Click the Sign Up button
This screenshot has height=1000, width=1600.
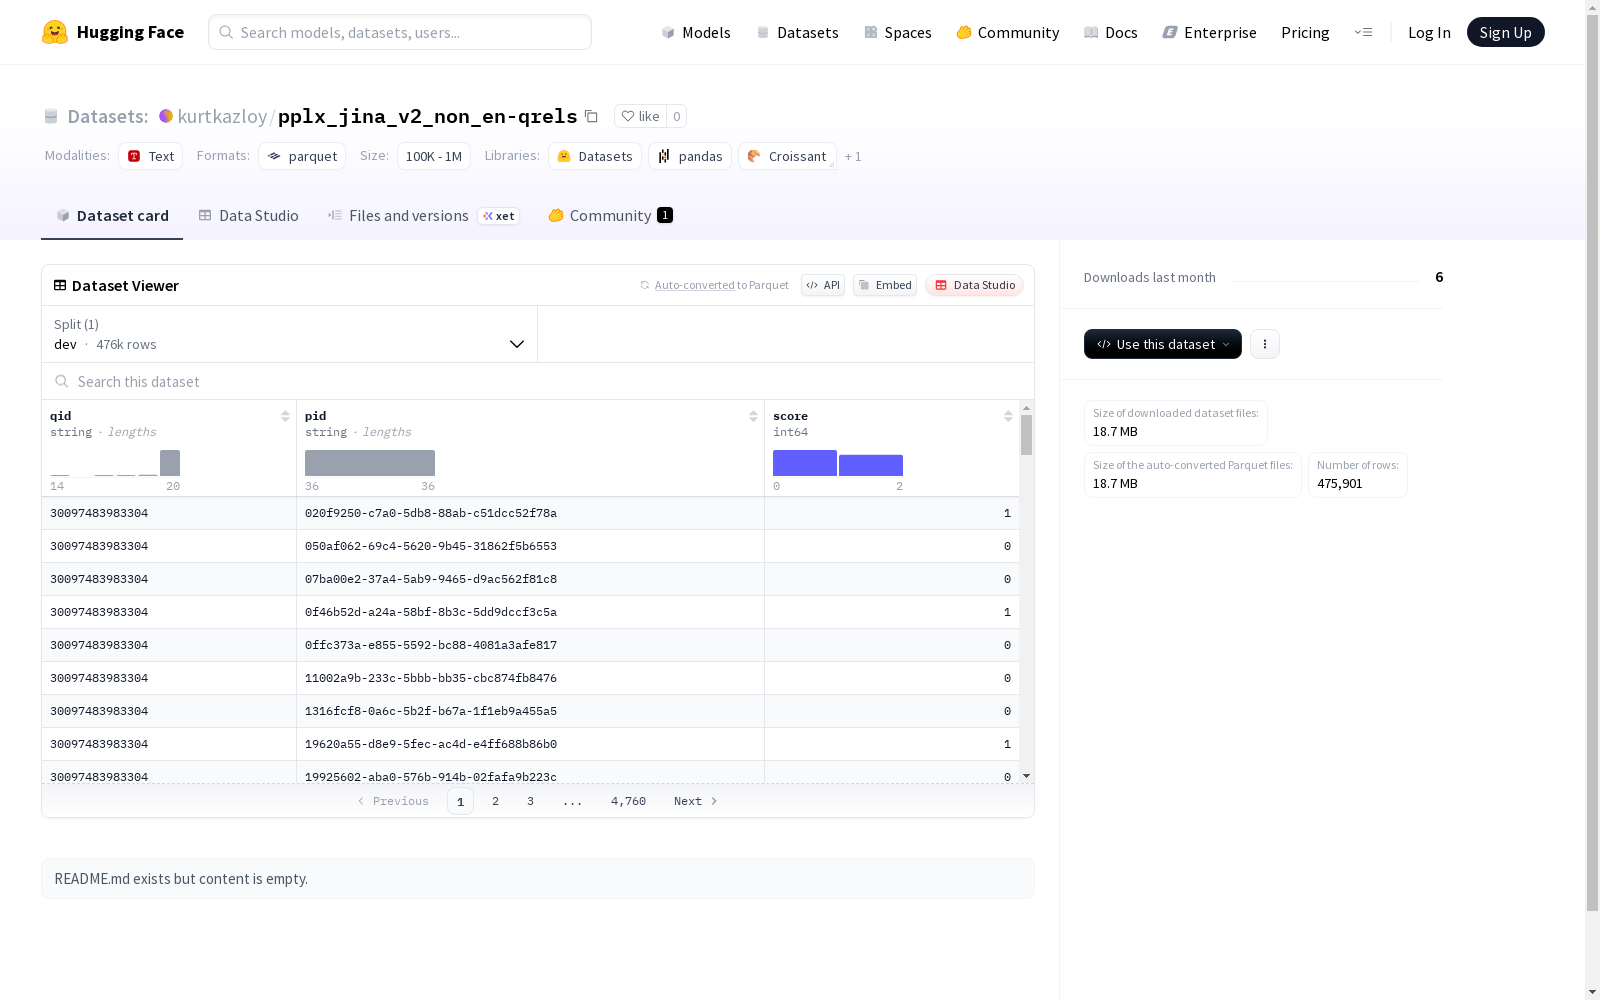(1506, 32)
